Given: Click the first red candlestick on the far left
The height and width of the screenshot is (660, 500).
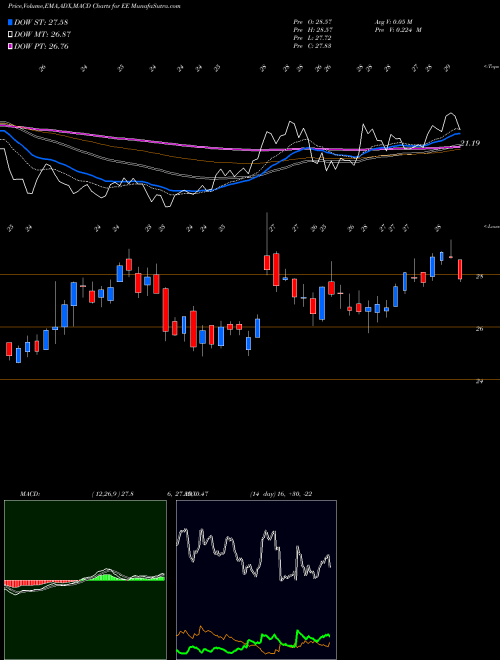Looking at the screenshot, I should 9,349.
